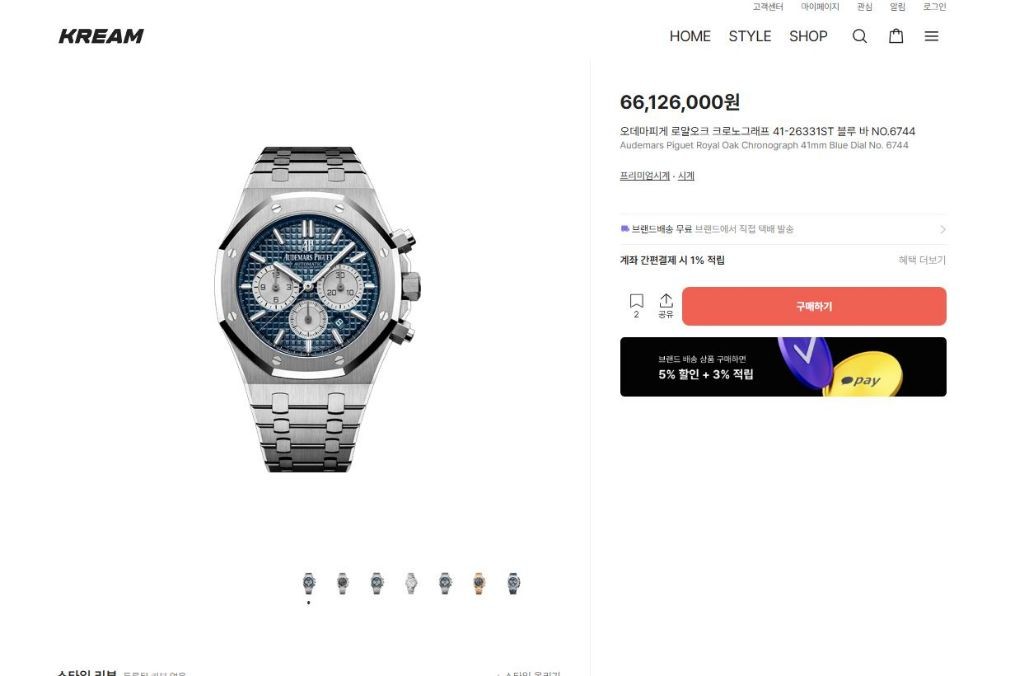Viewport: 1024px width, 676px height.
Task: Go to the HOME menu
Action: [690, 36]
